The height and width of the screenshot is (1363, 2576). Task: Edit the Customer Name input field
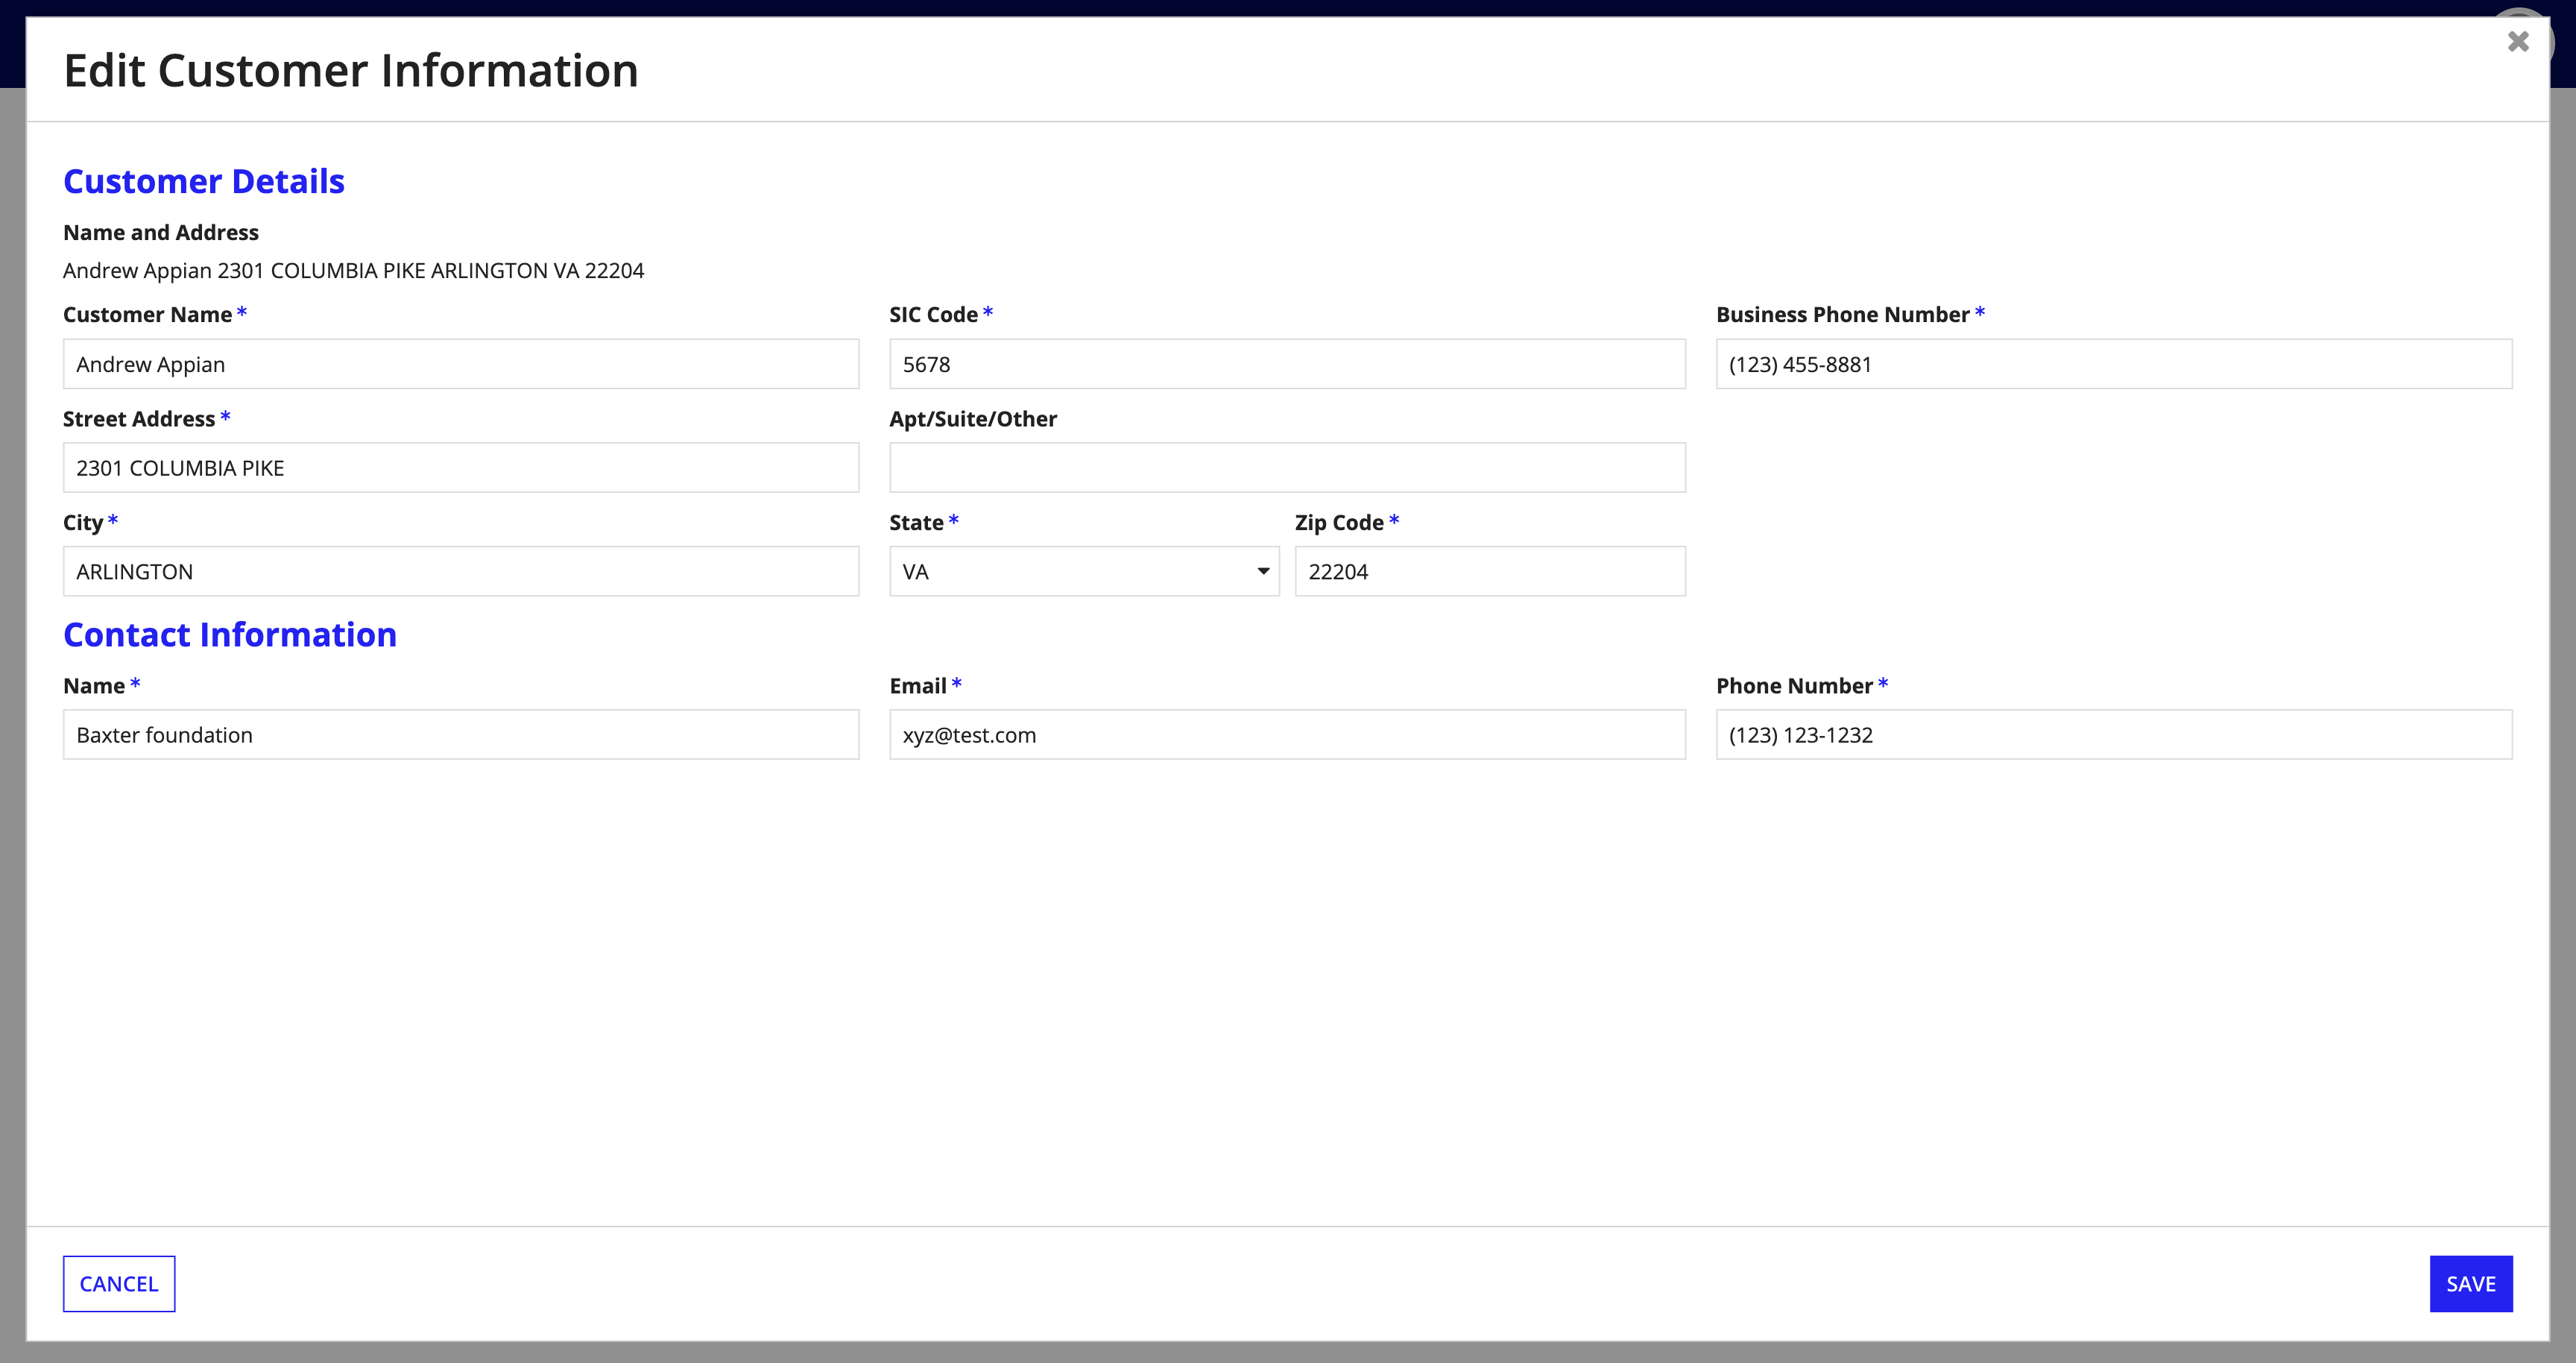click(460, 363)
